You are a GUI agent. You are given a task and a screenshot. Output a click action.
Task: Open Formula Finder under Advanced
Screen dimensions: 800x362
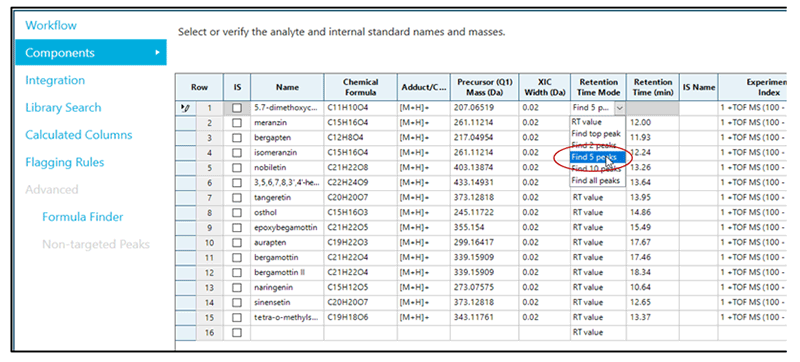(83, 217)
